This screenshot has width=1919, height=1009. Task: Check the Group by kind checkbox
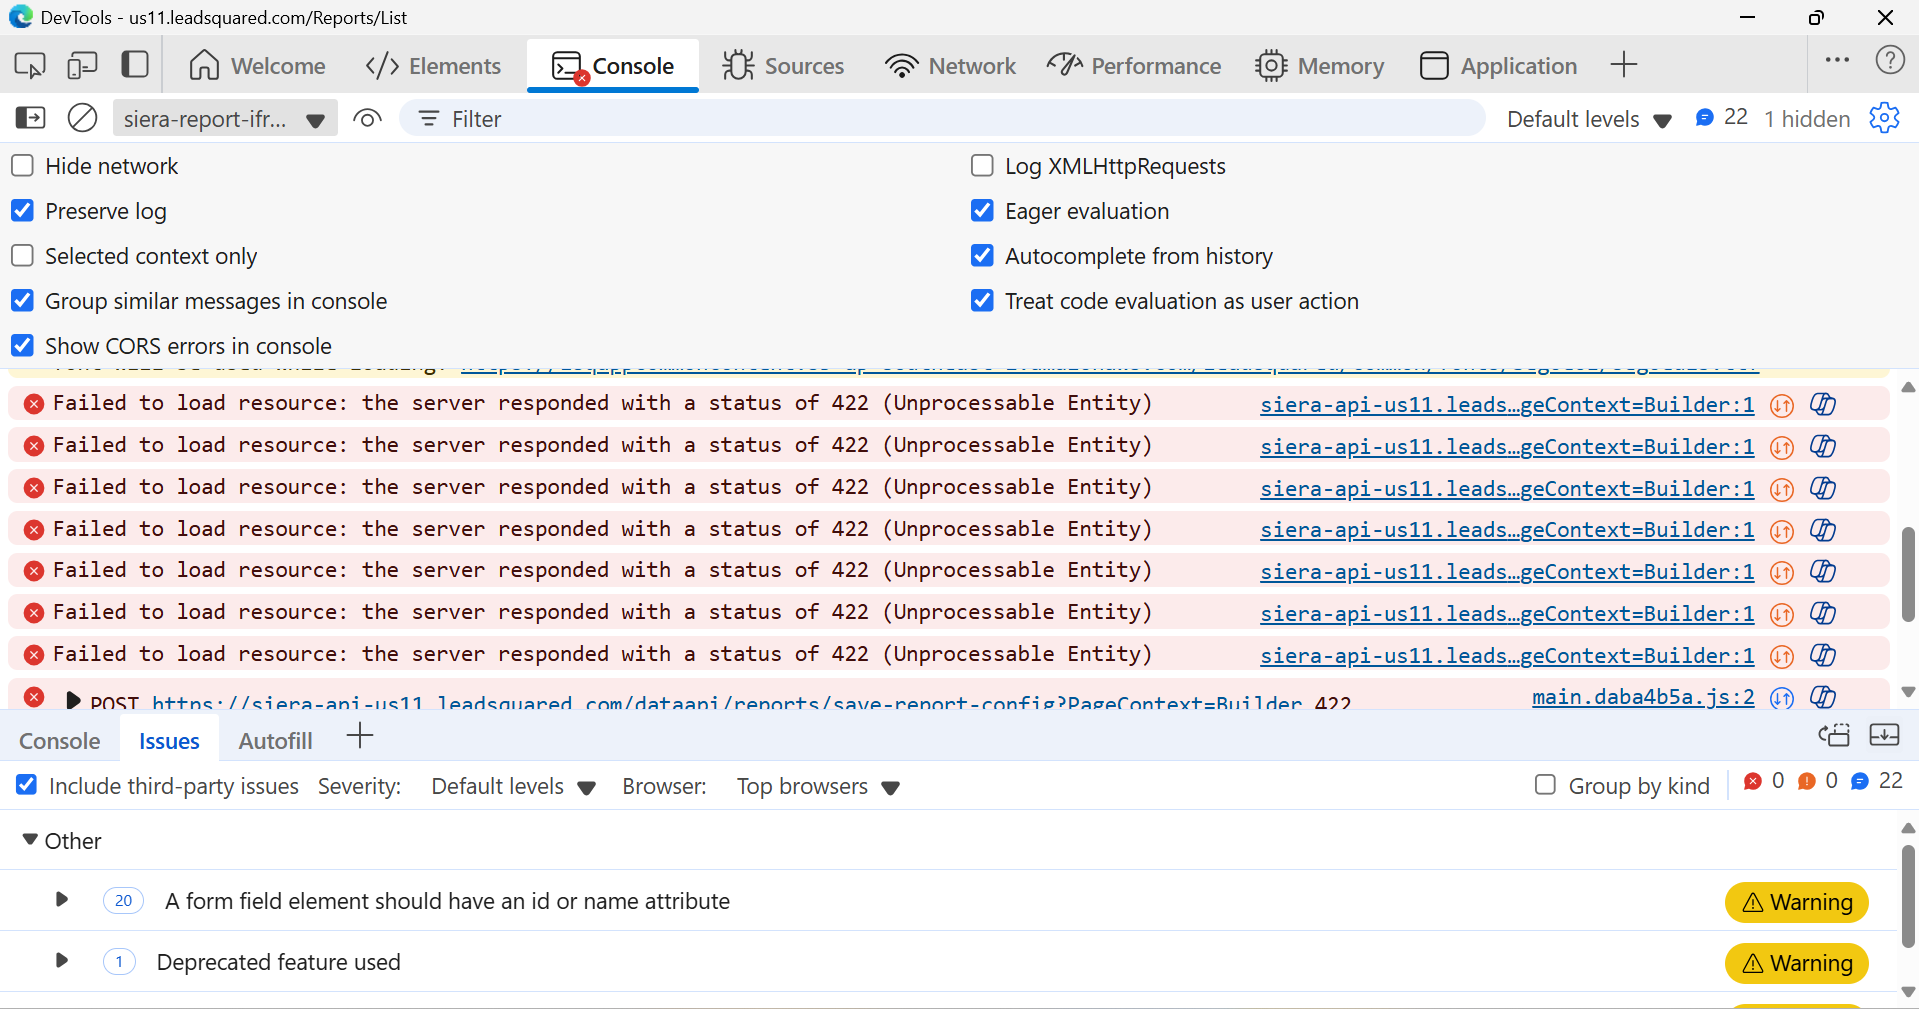1545,786
